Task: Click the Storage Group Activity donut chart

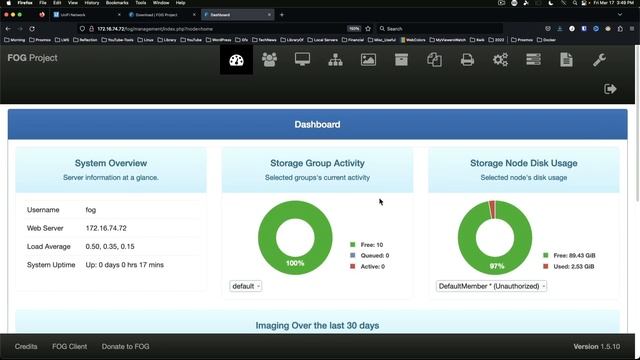Action: coord(295,238)
